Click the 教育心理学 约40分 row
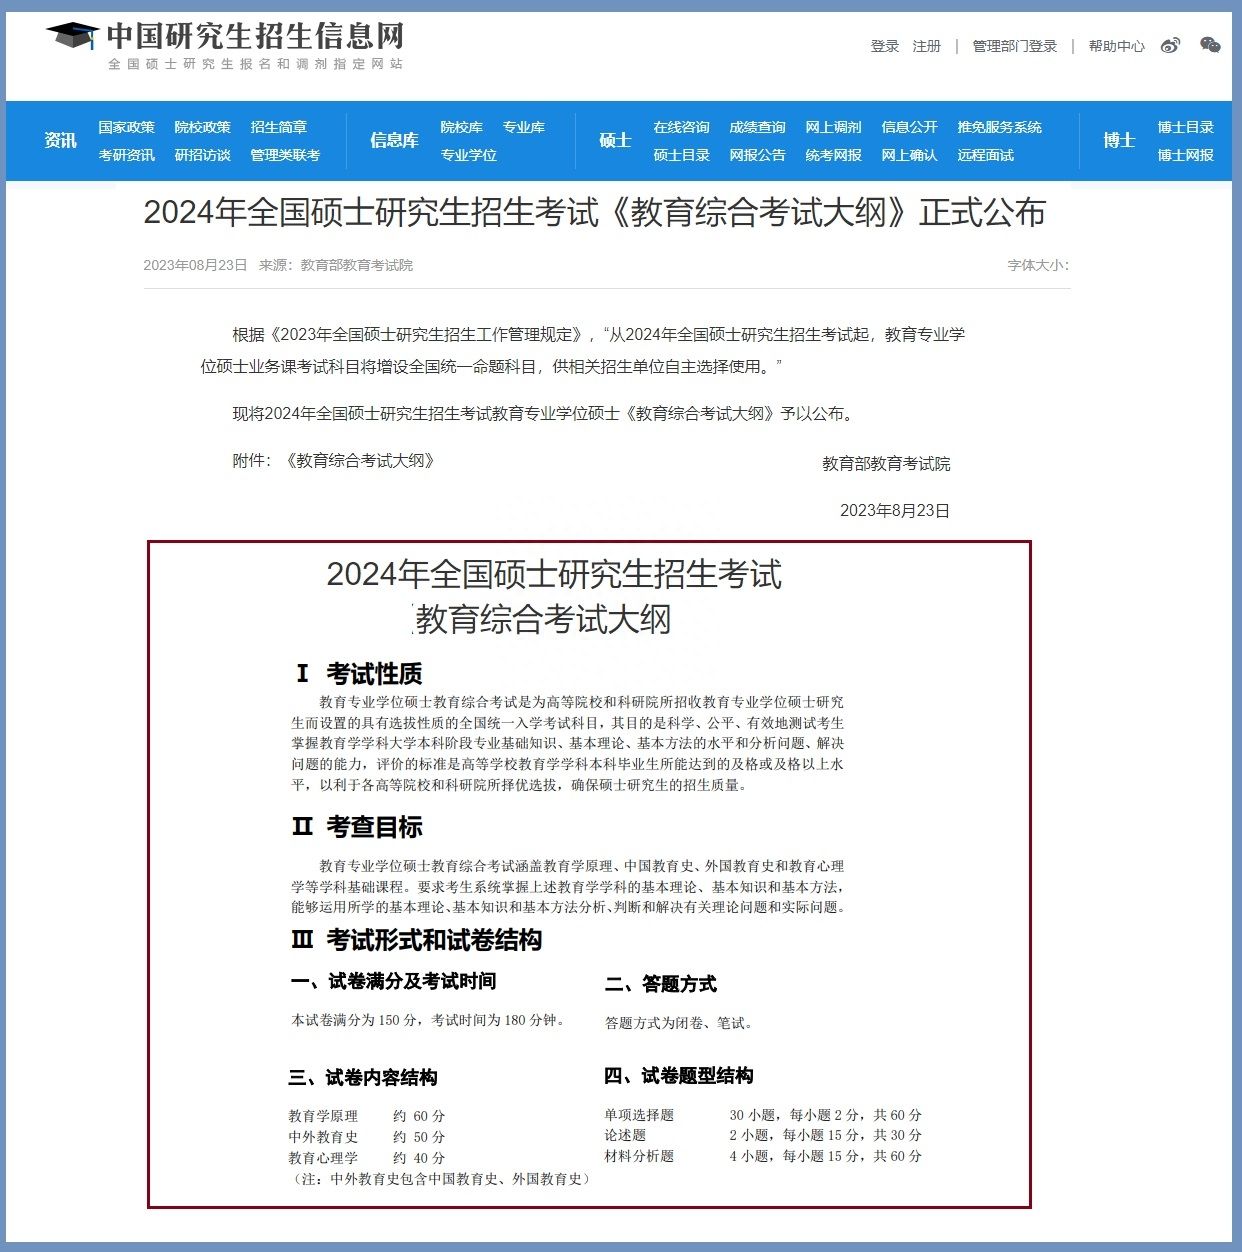The image size is (1242, 1252). (x=367, y=1158)
